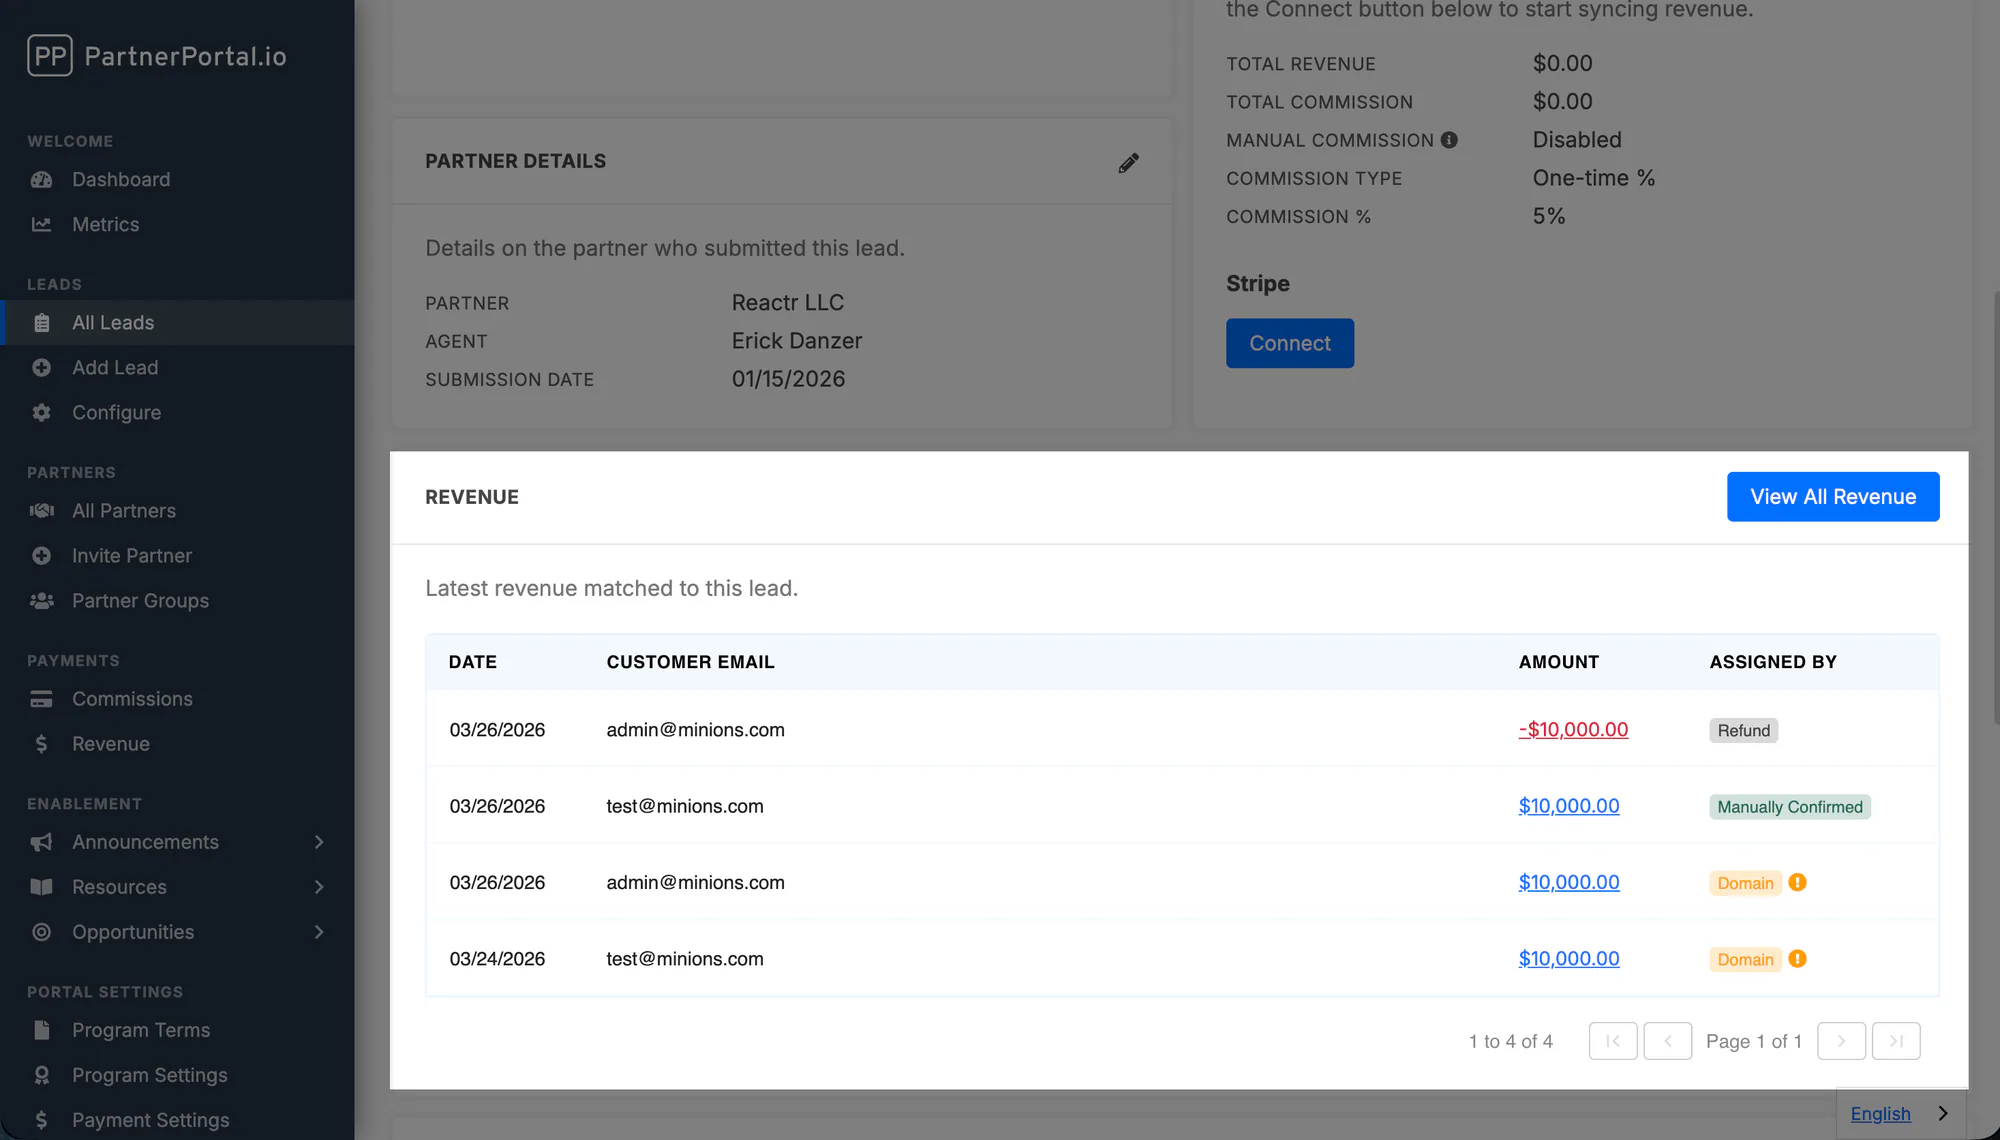Edit partner details with pencil icon

pyautogui.click(x=1128, y=163)
